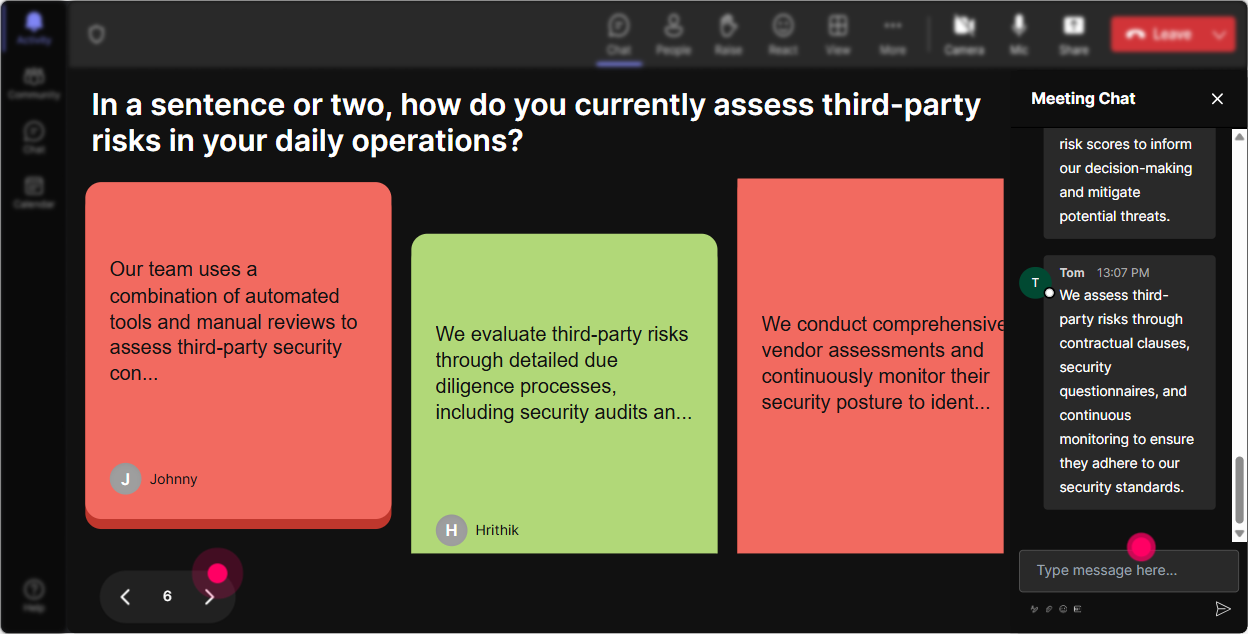This screenshot has width=1248, height=634.
Task: Open the React emoji menu
Action: tap(783, 34)
